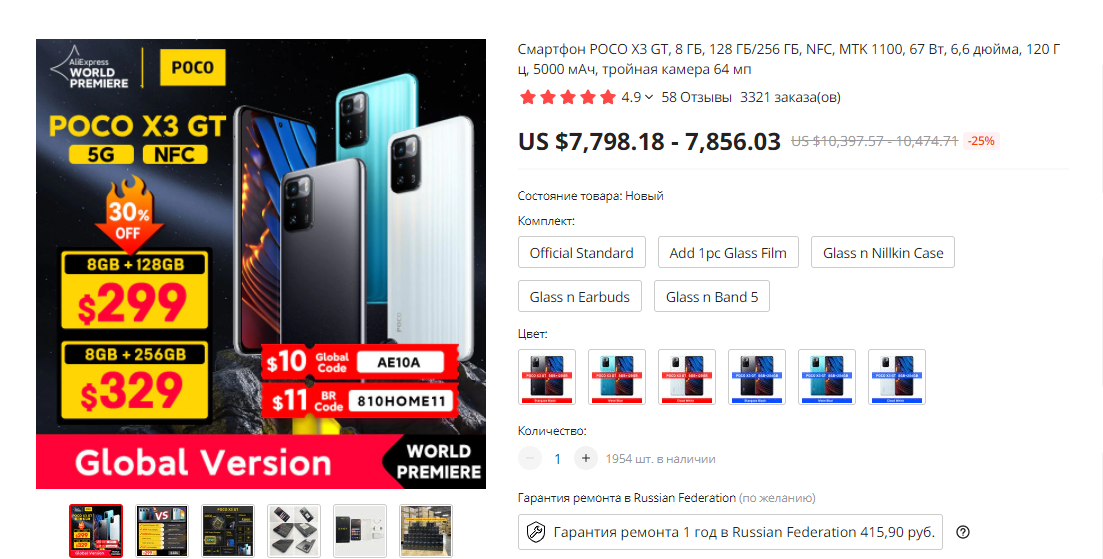Click the main POCO X3 GT product image
This screenshot has width=1103, height=559.
click(261, 264)
